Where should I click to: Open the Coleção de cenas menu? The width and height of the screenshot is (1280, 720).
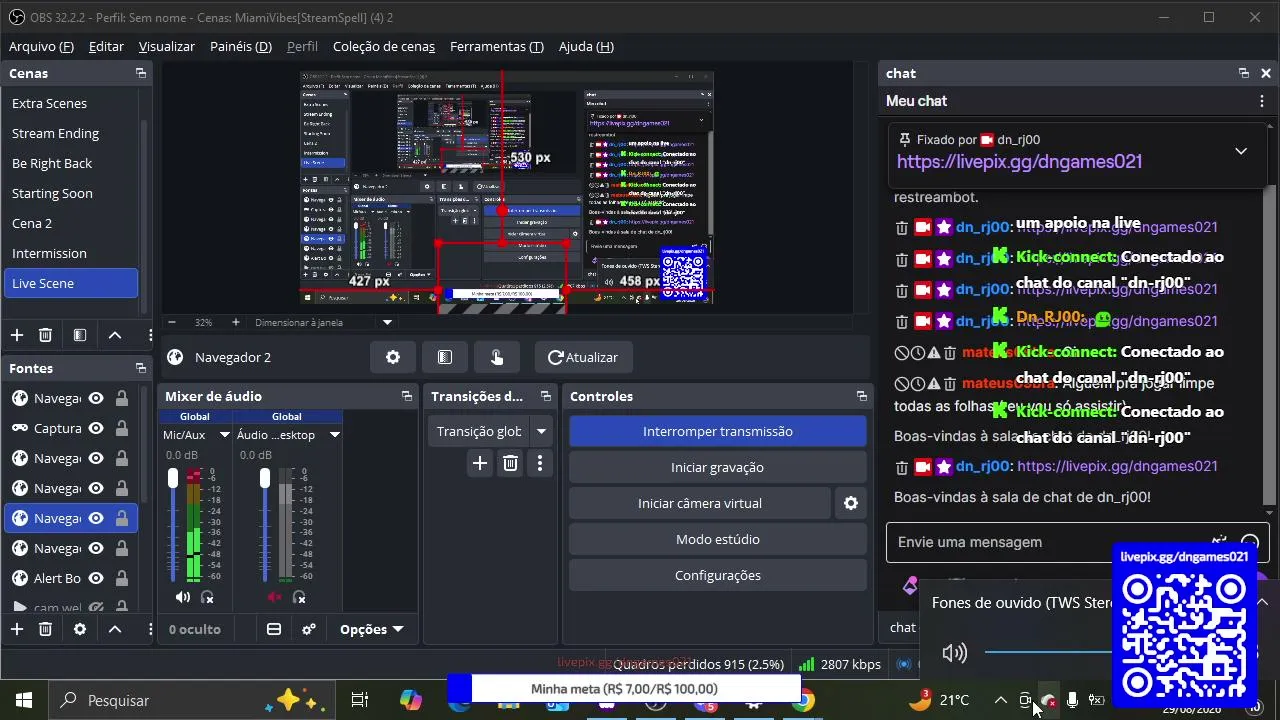pos(384,46)
